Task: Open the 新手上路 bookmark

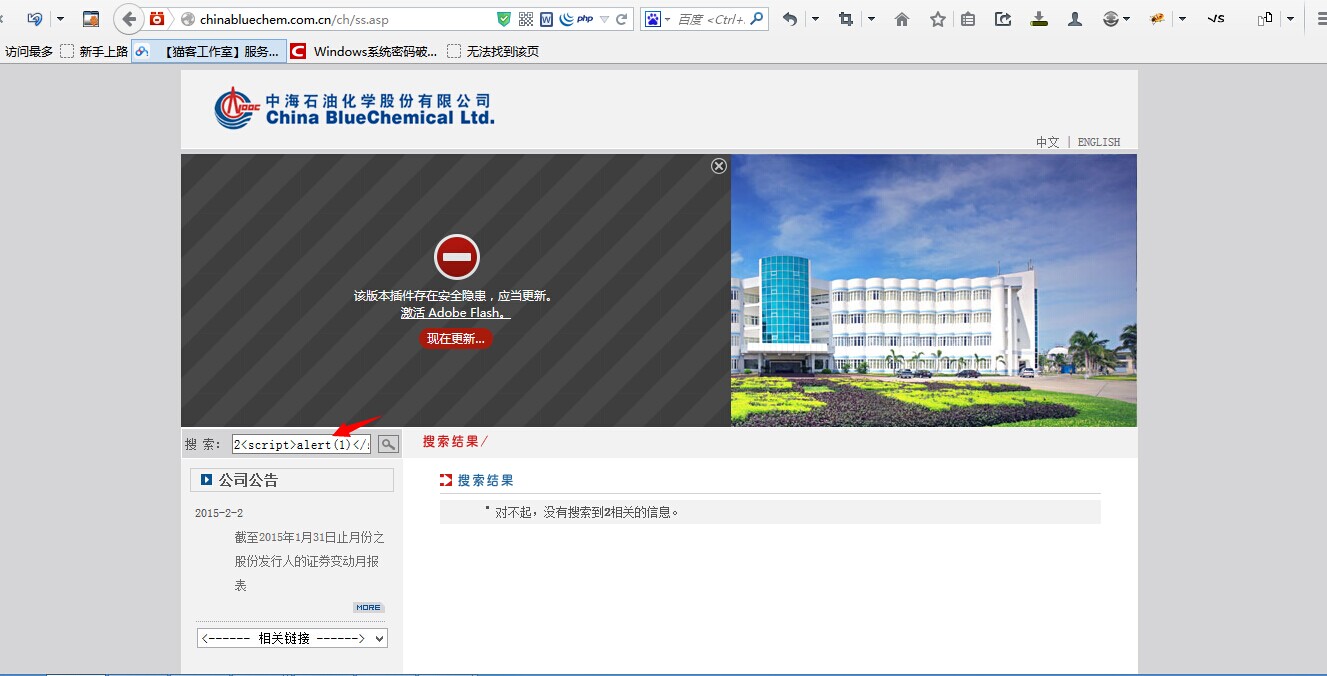Action: [x=94, y=51]
